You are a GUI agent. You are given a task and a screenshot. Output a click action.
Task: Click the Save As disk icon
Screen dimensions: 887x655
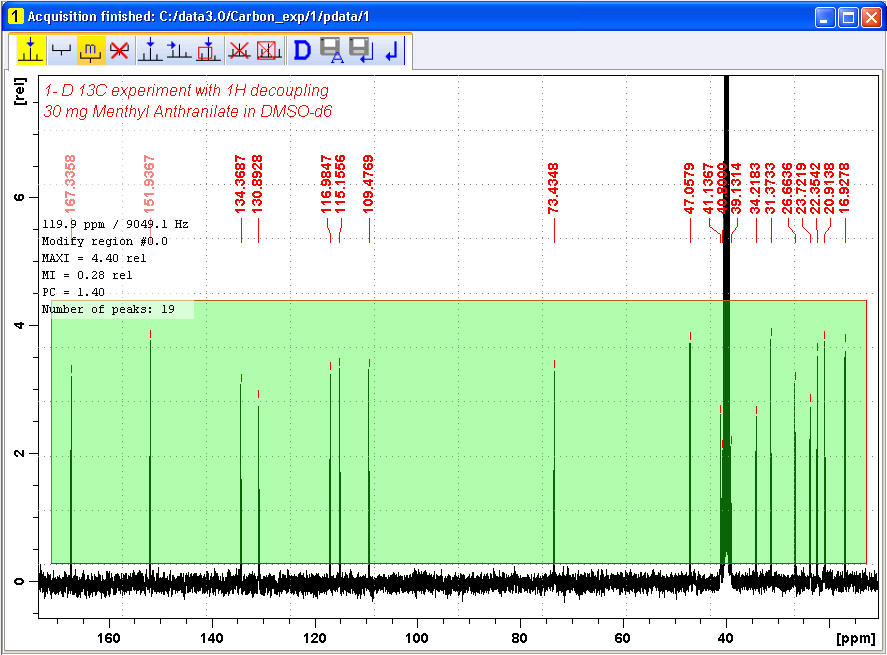[x=331, y=50]
